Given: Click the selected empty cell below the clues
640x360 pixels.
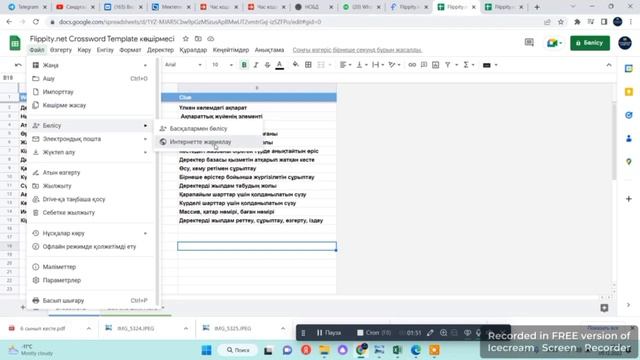Looking at the screenshot, I should pyautogui.click(x=257, y=246).
